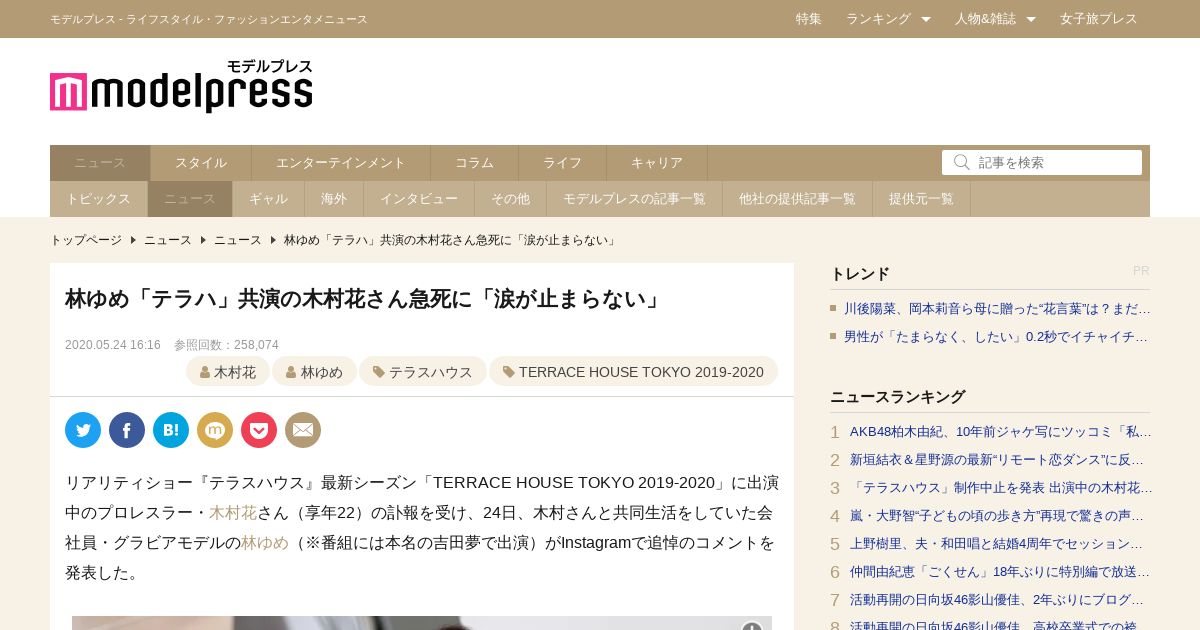Open the トピックス sub-tab
Screen dimensions: 1200x630
click(99, 199)
